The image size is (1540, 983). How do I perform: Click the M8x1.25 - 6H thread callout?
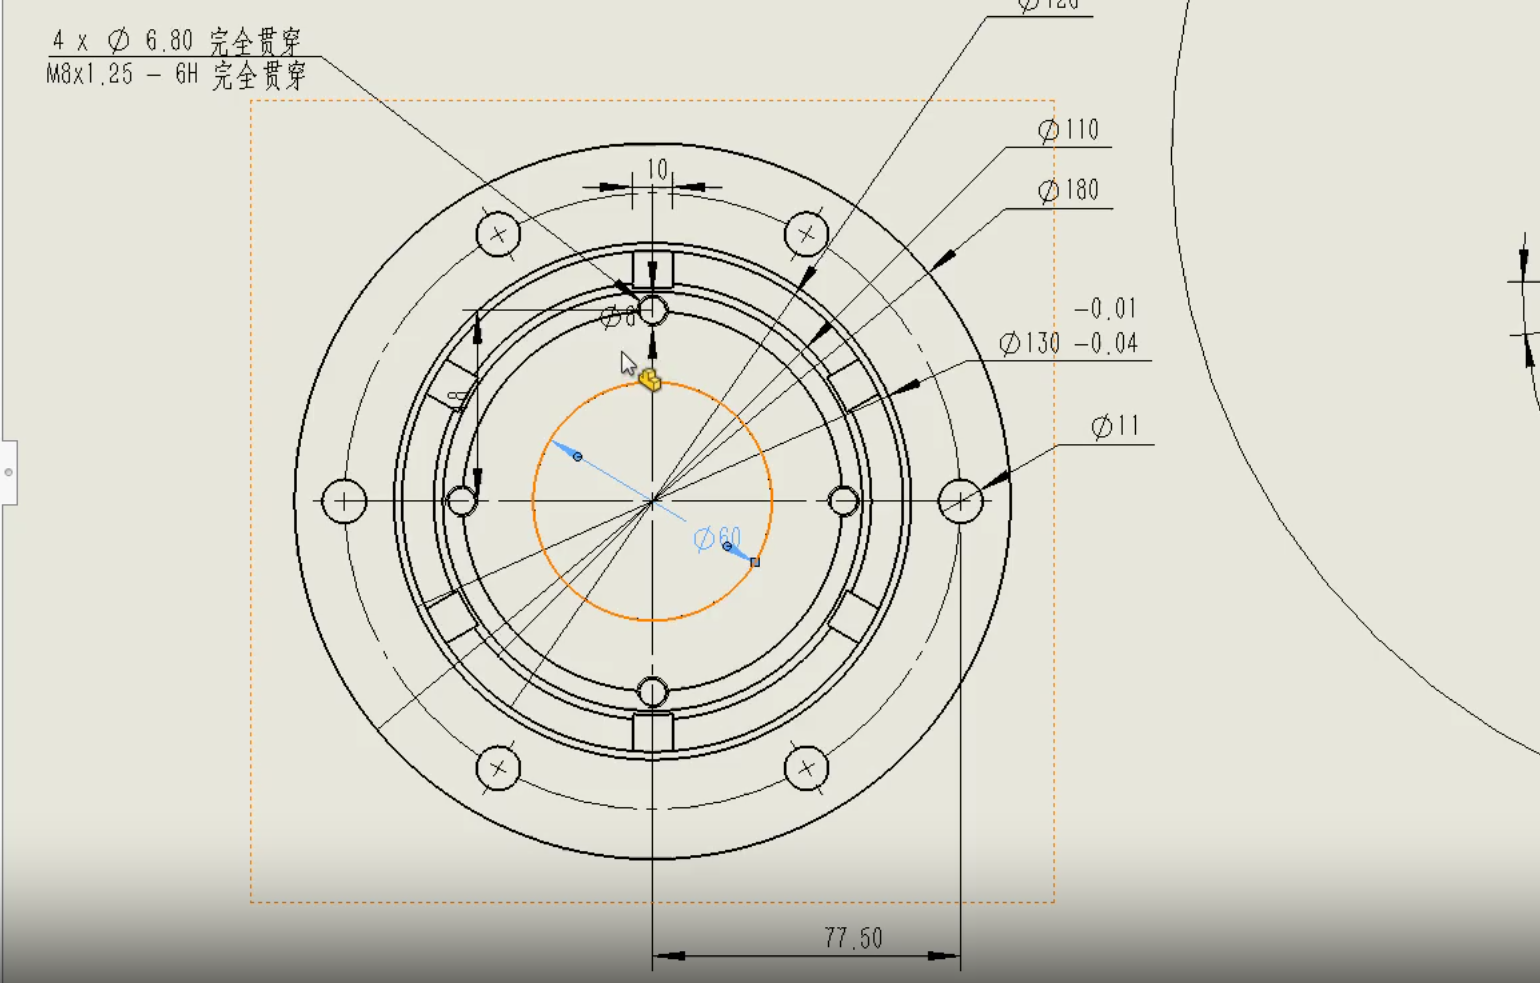click(175, 75)
